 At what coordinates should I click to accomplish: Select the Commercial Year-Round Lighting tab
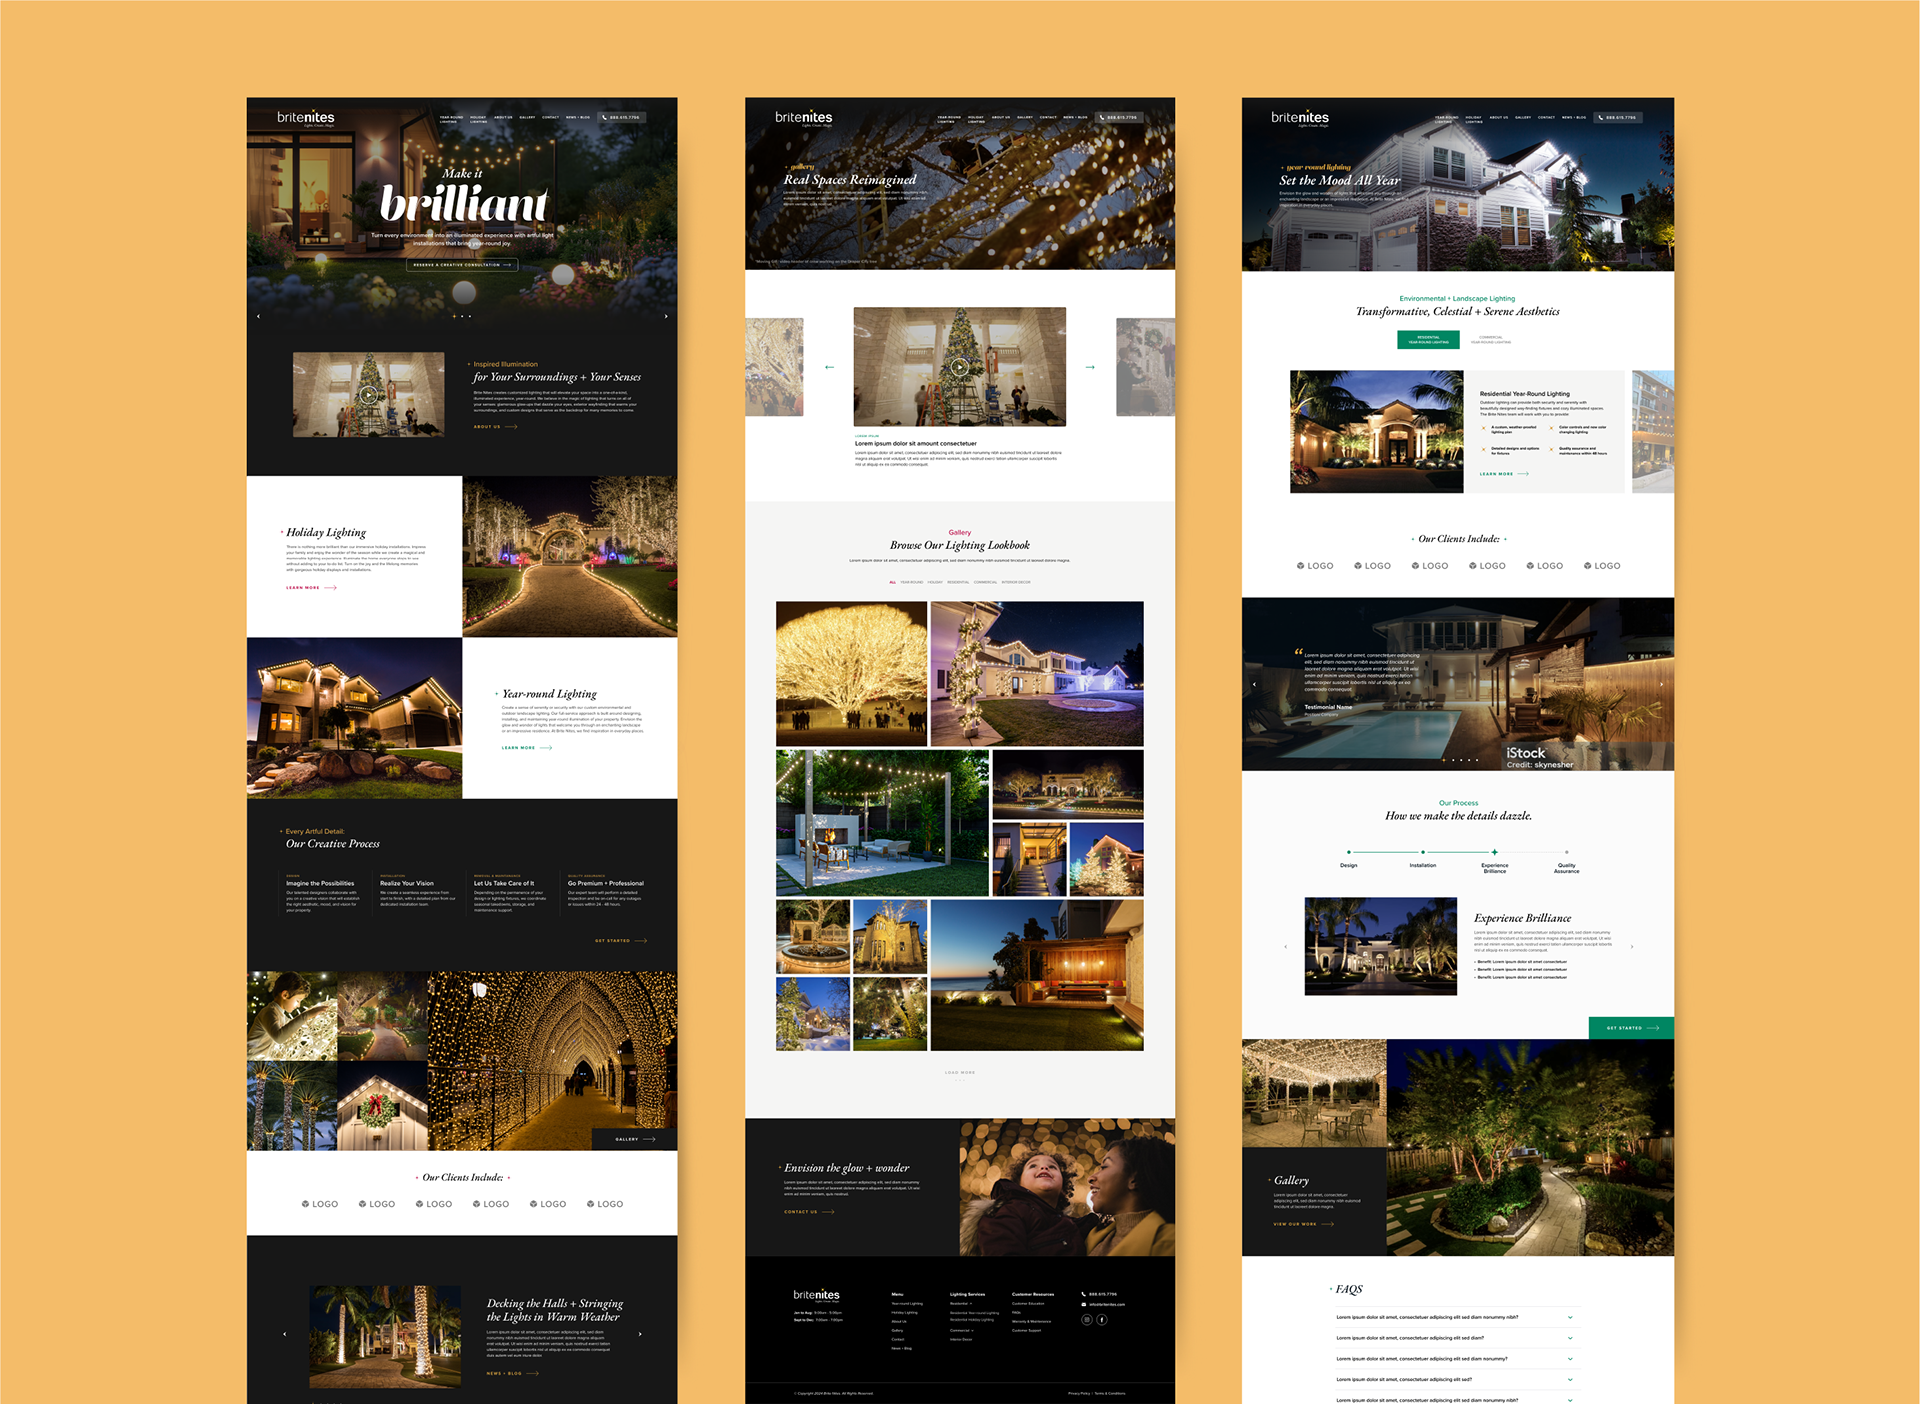(x=1491, y=340)
